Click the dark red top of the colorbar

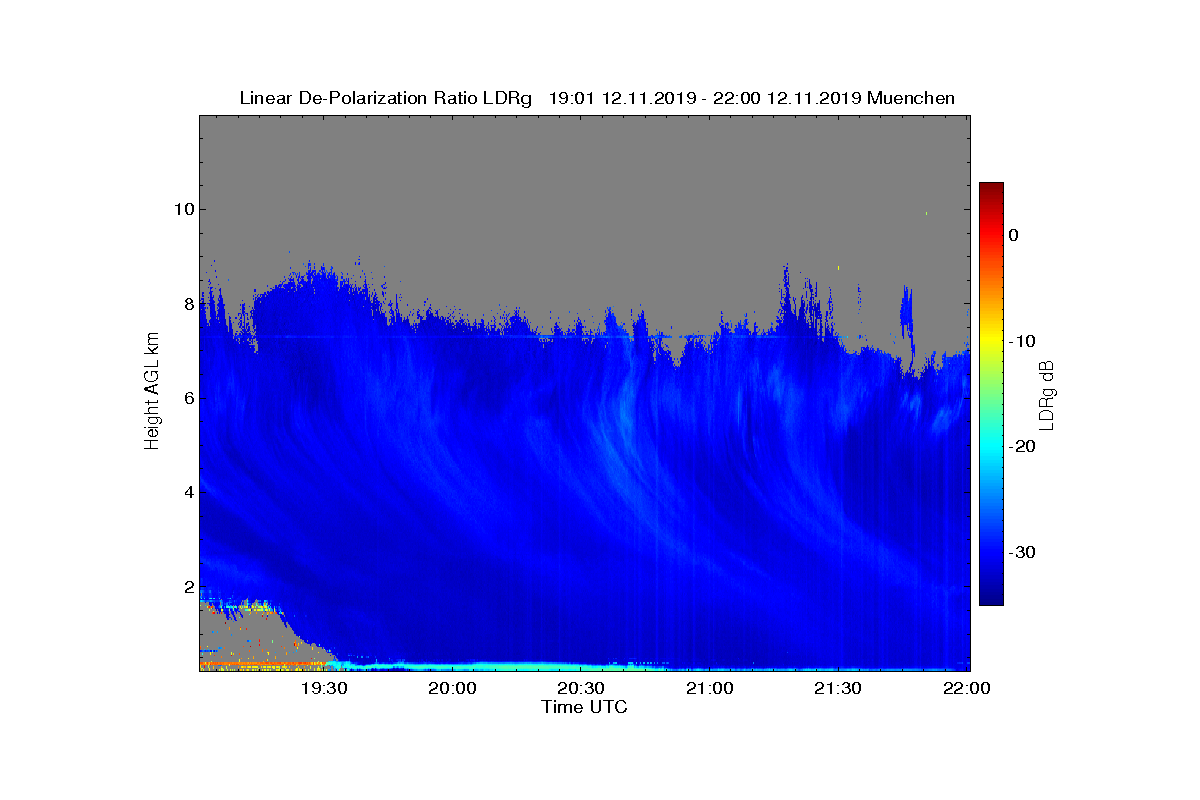click(x=991, y=190)
